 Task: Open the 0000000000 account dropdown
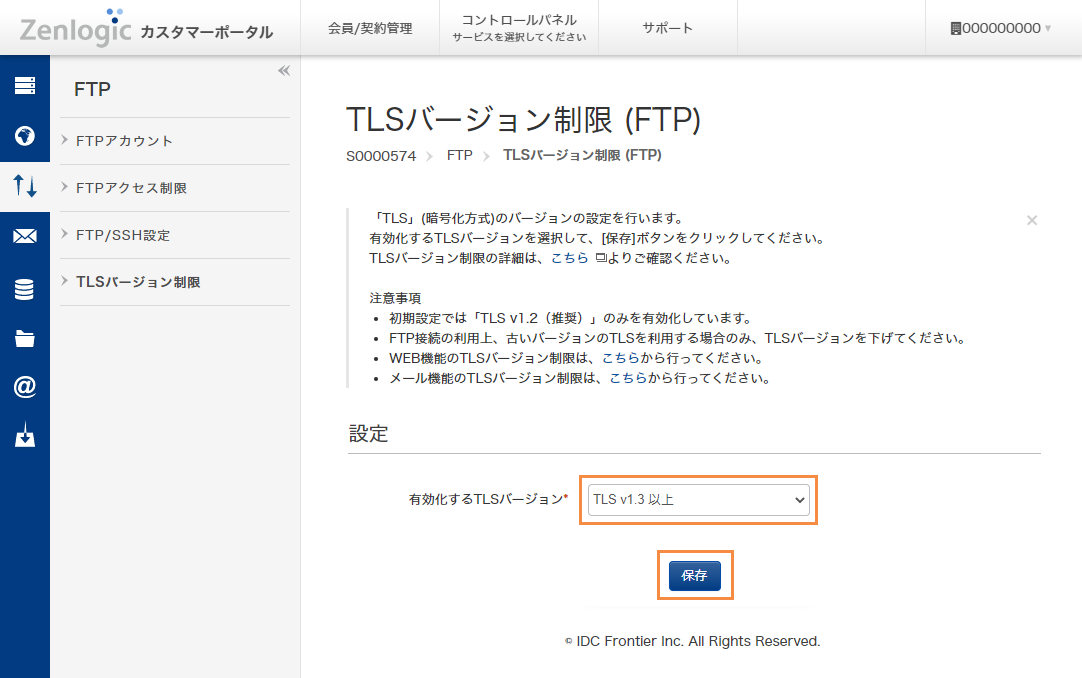click(x=1000, y=29)
